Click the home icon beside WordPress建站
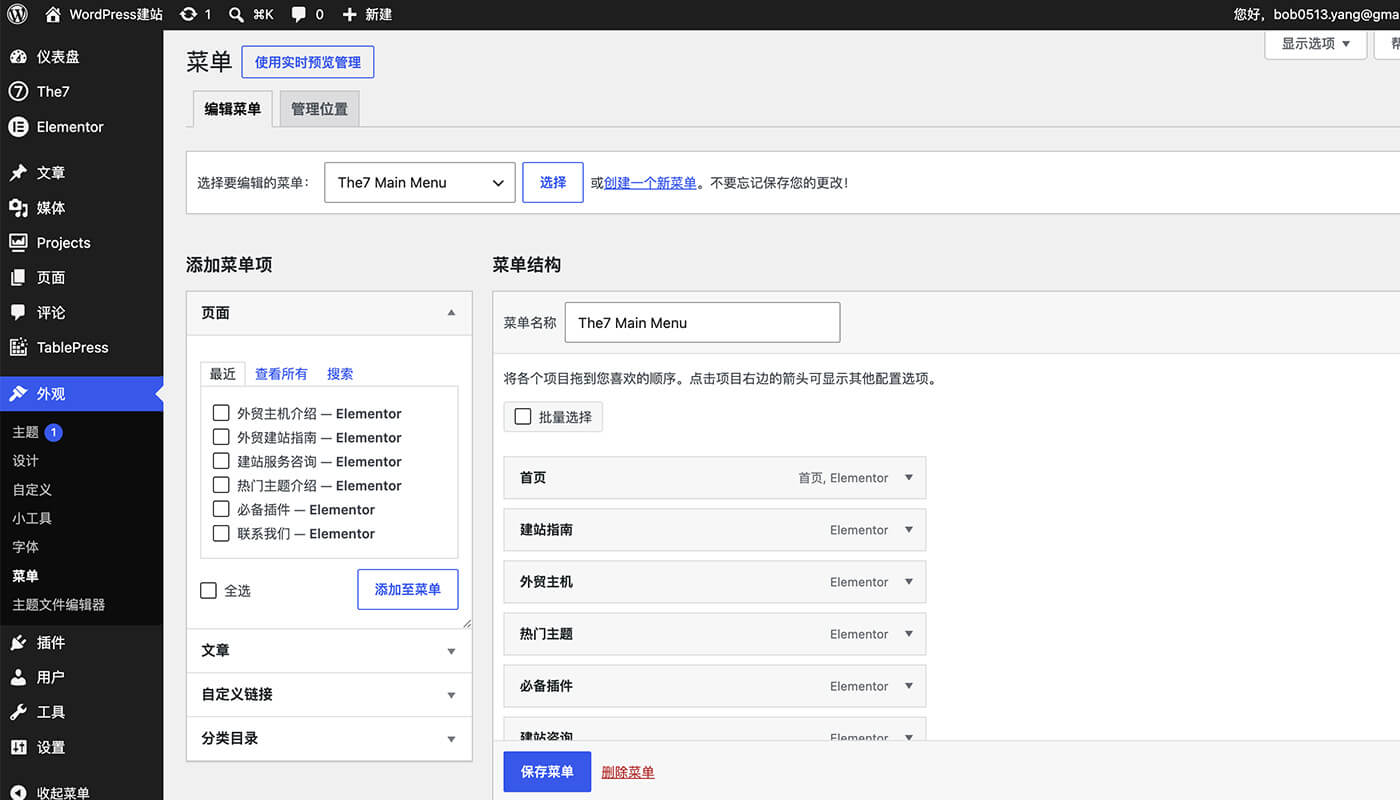The width and height of the screenshot is (1400, 800). (53, 14)
